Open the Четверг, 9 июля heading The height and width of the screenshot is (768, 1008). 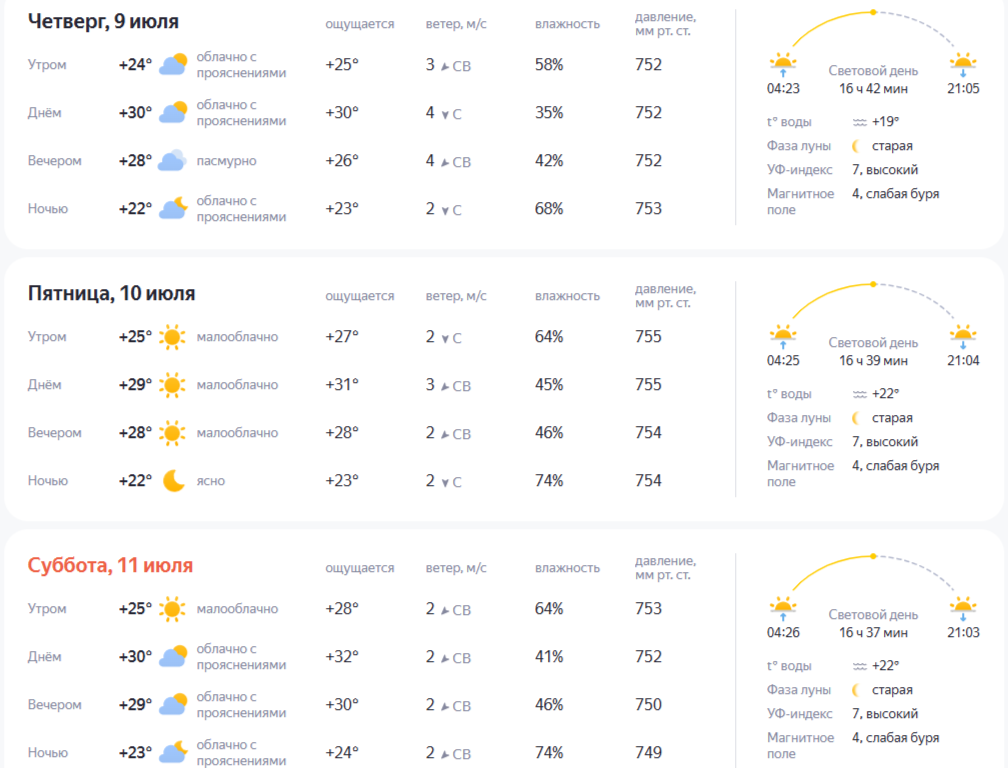104,21
